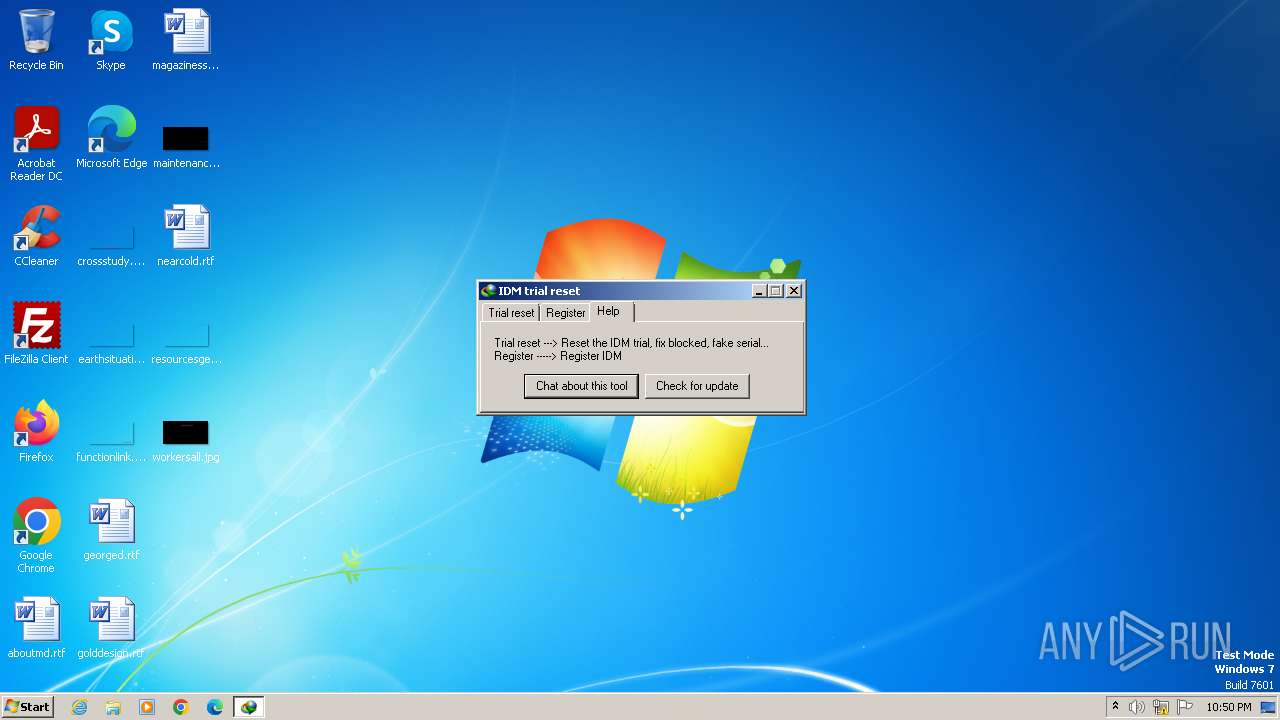This screenshot has height=720, width=1280.
Task: Open the Action Center flag icon
Action: 1185,707
